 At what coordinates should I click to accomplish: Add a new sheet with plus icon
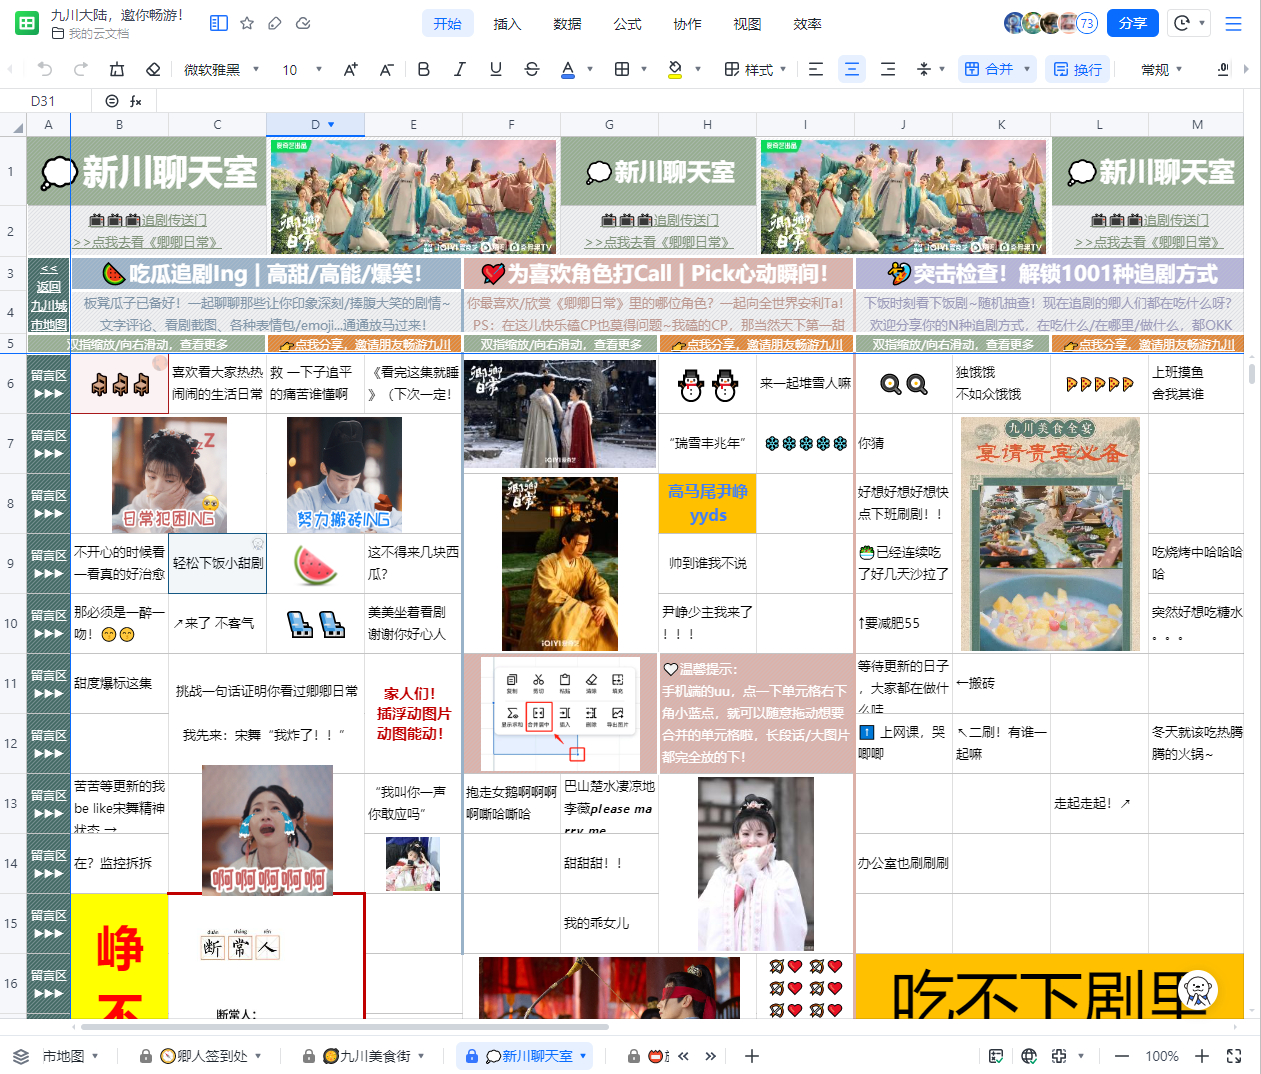pos(752,1056)
